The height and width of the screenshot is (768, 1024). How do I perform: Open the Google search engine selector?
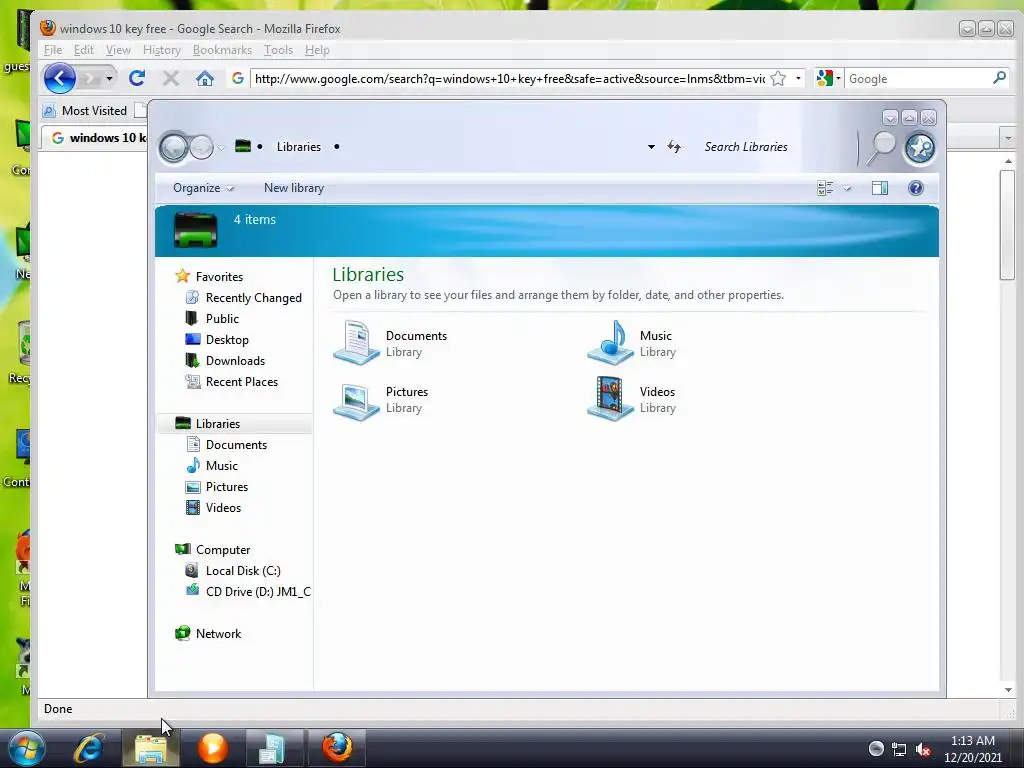point(828,78)
